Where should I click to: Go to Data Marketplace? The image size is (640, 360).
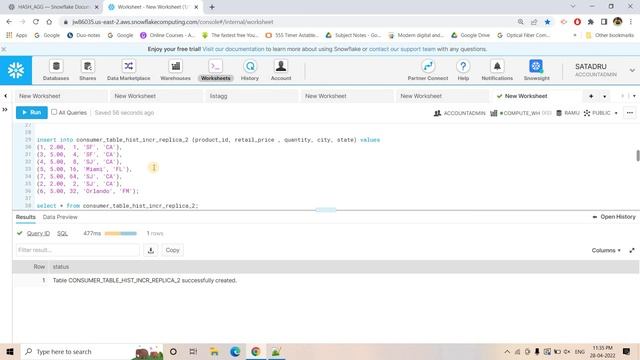(x=129, y=70)
